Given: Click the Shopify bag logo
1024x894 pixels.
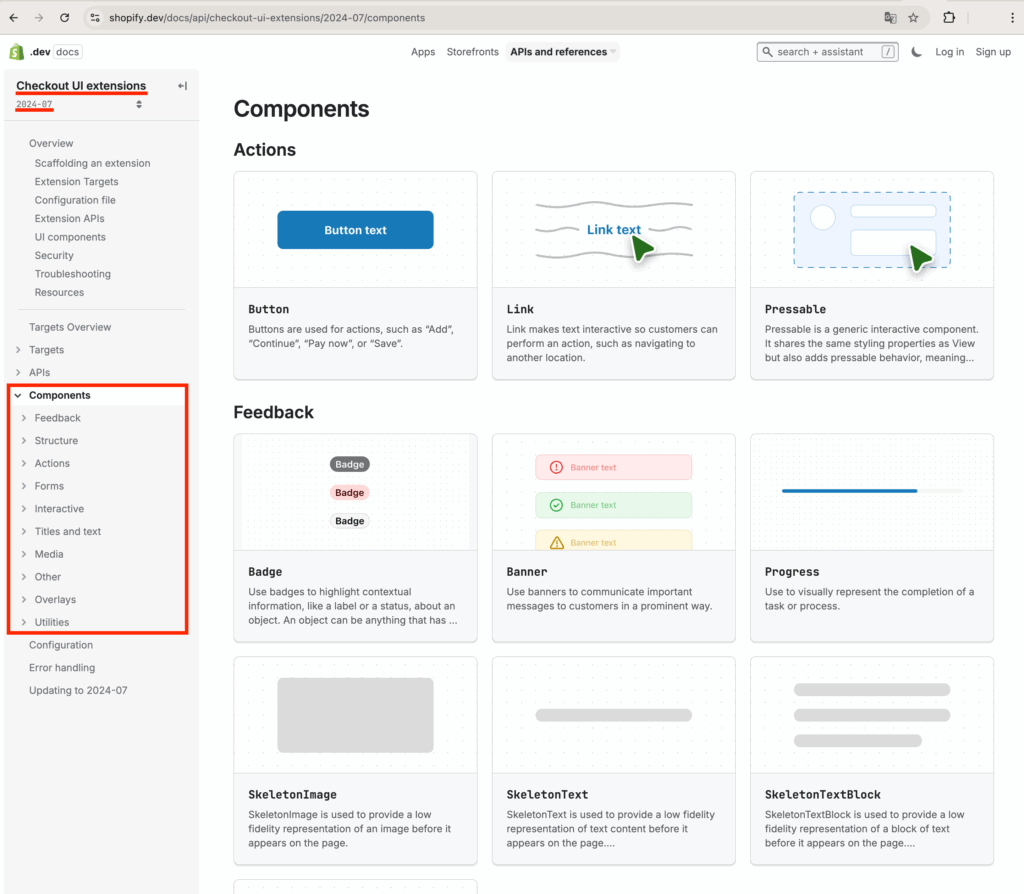Looking at the screenshot, I should coord(16,52).
